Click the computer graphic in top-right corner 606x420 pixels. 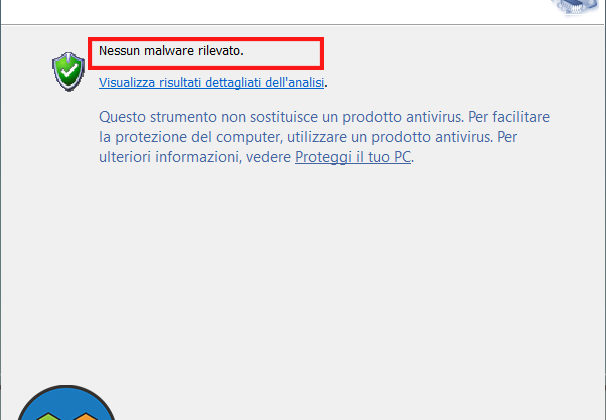click(x=578, y=8)
